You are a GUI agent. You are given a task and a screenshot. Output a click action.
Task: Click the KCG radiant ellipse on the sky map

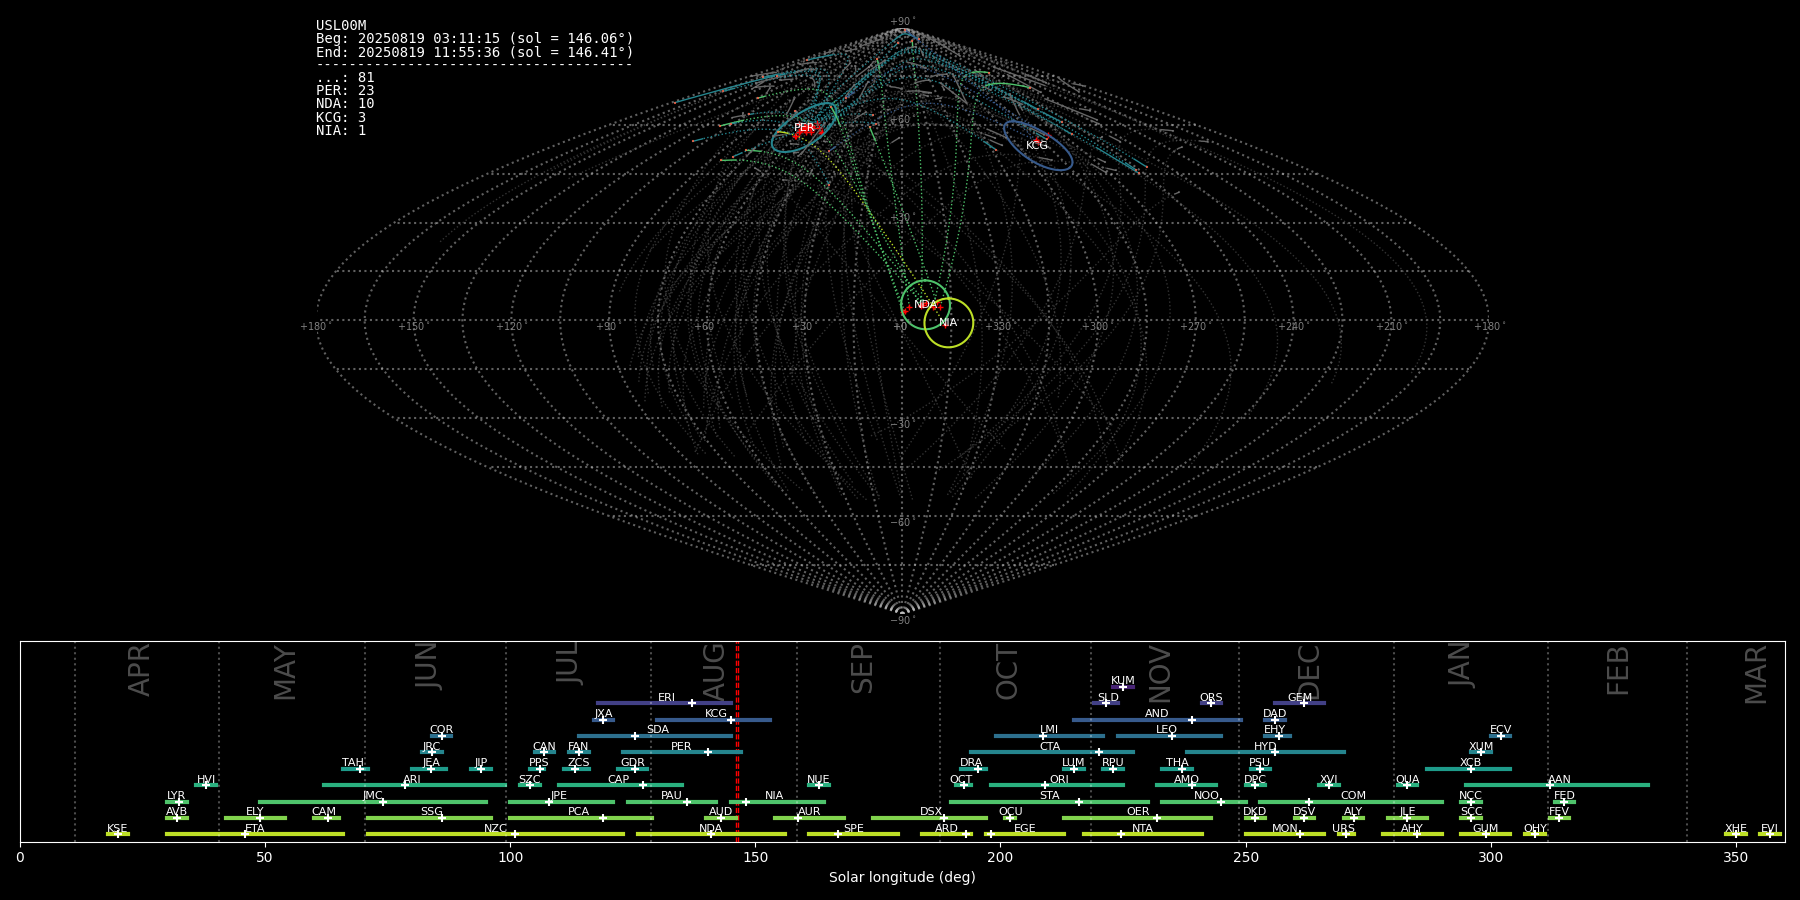click(x=1038, y=146)
